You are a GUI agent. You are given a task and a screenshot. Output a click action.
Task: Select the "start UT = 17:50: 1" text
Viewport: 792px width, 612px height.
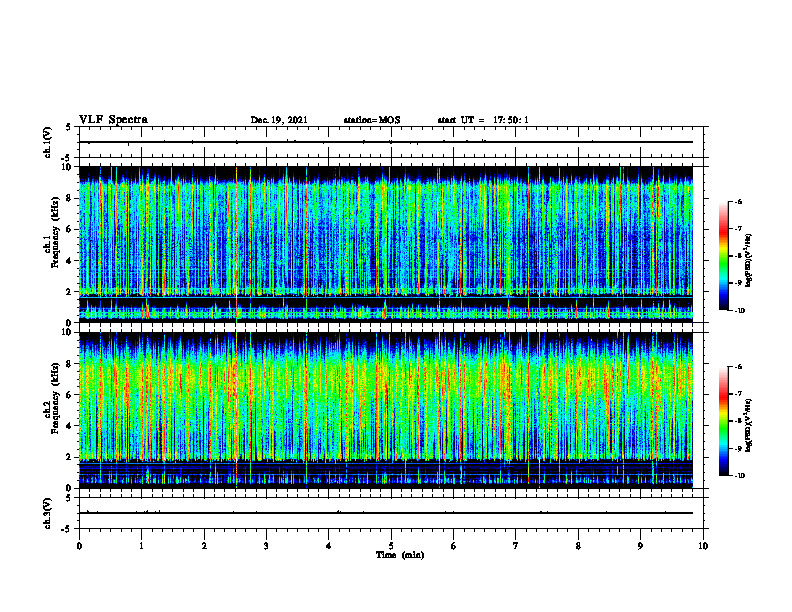coord(483,120)
